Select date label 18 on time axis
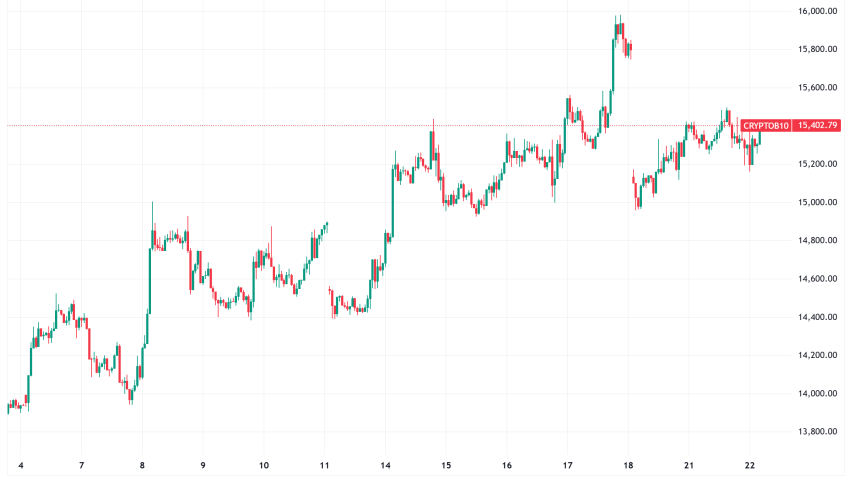The height and width of the screenshot is (485, 852). point(628,466)
